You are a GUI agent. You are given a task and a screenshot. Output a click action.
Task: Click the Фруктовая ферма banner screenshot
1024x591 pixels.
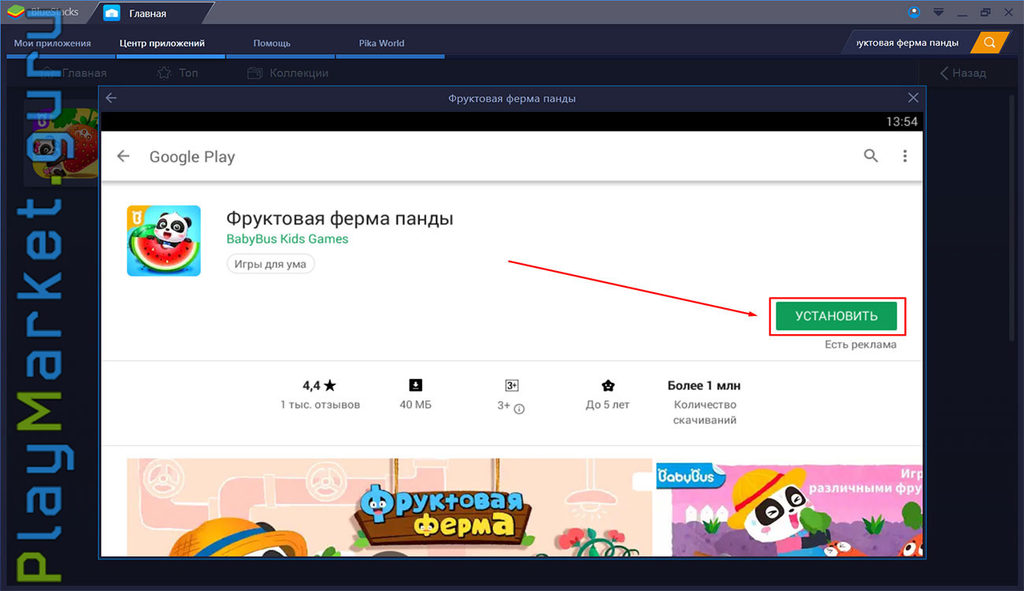tap(389, 507)
